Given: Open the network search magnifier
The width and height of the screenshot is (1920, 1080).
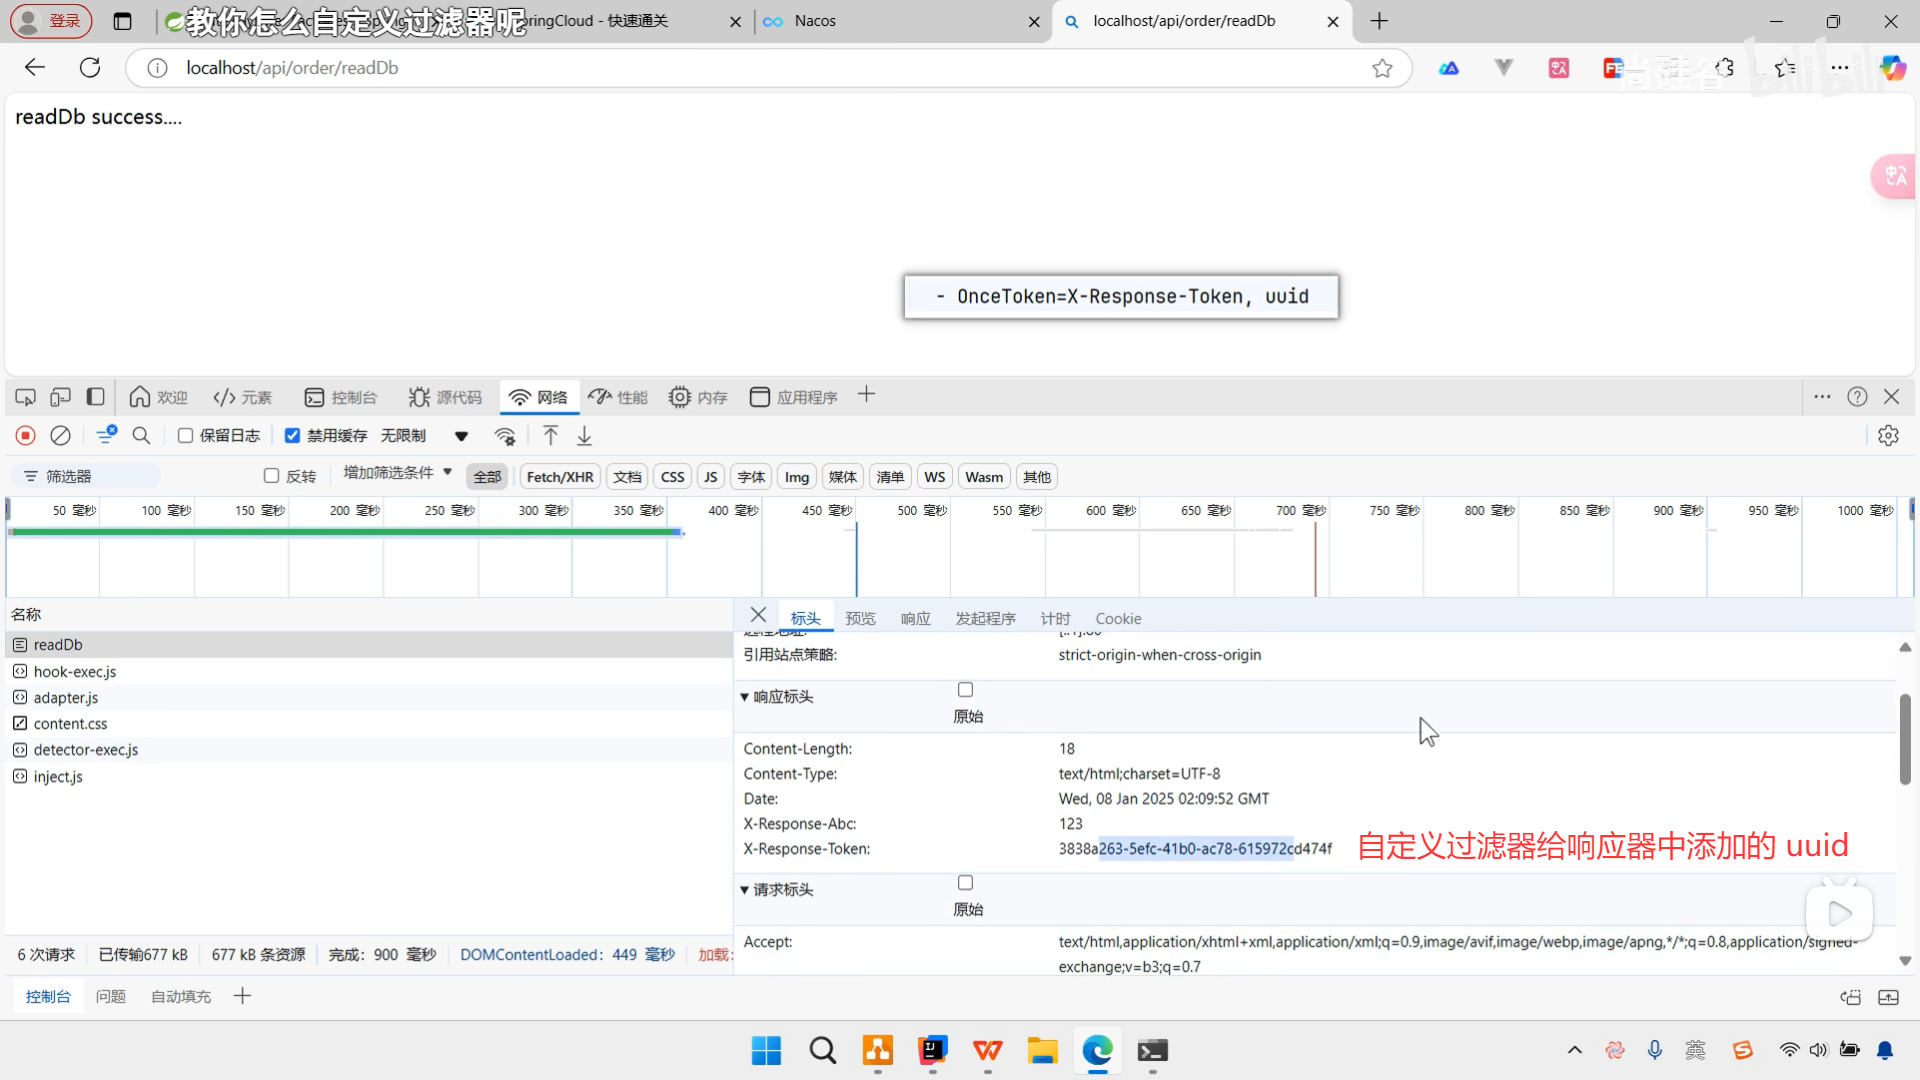Looking at the screenshot, I should pyautogui.click(x=141, y=436).
